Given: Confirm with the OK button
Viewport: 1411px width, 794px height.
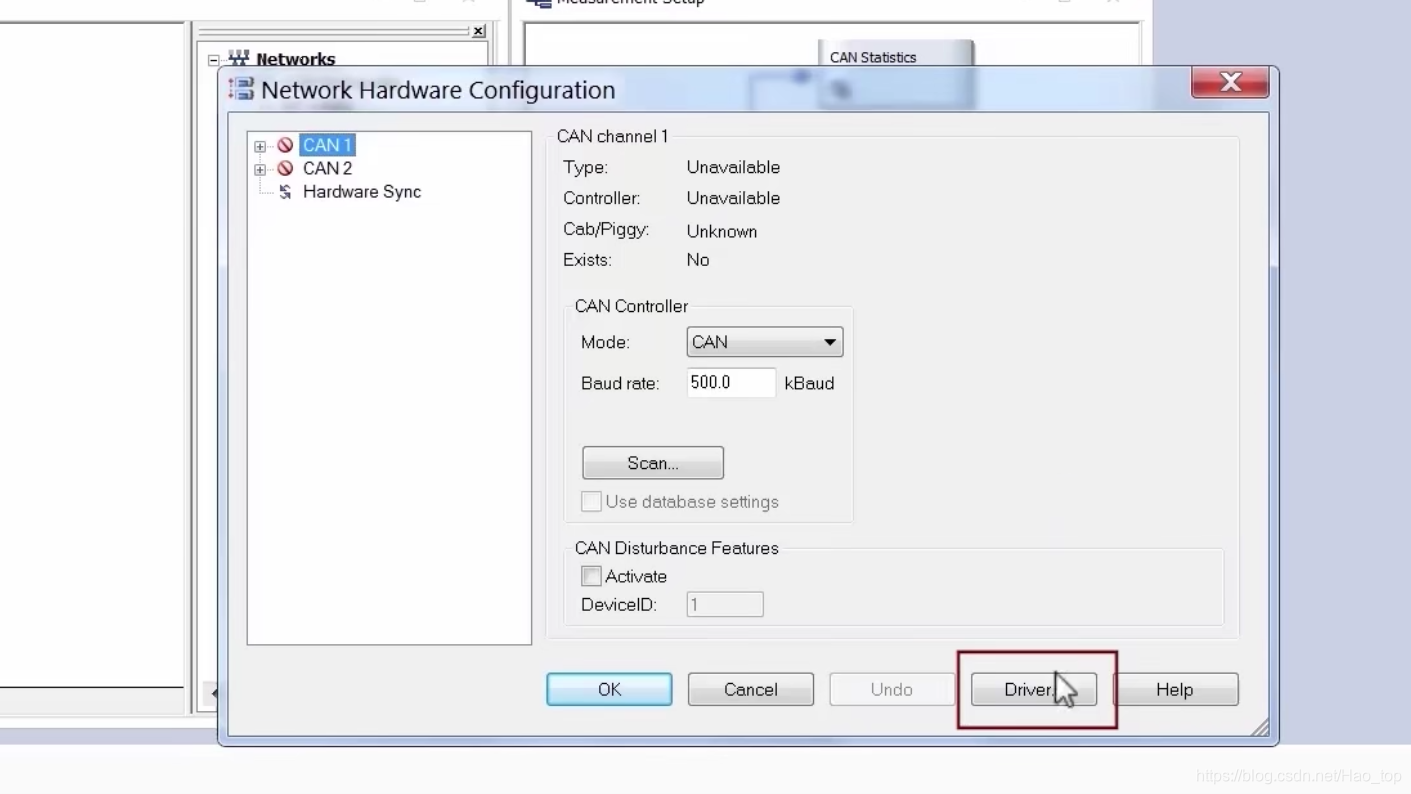Looking at the screenshot, I should (609, 689).
